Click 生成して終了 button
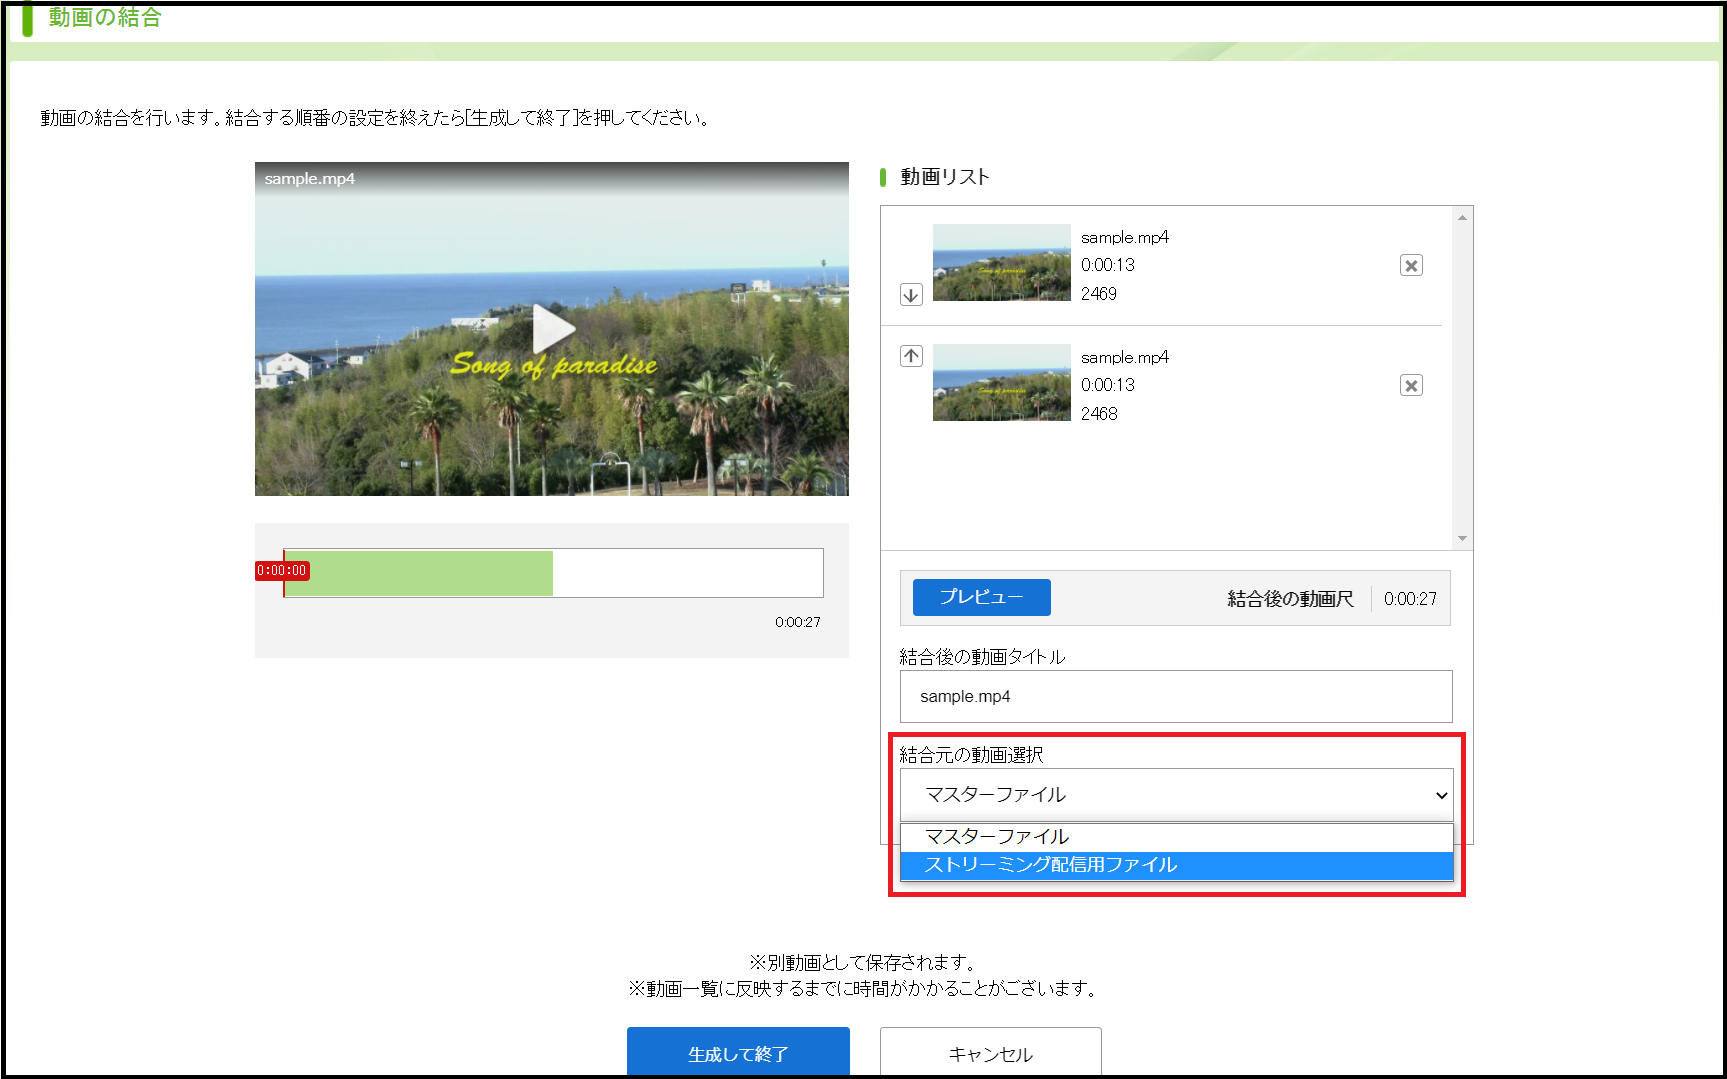The image size is (1727, 1079). [738, 1053]
